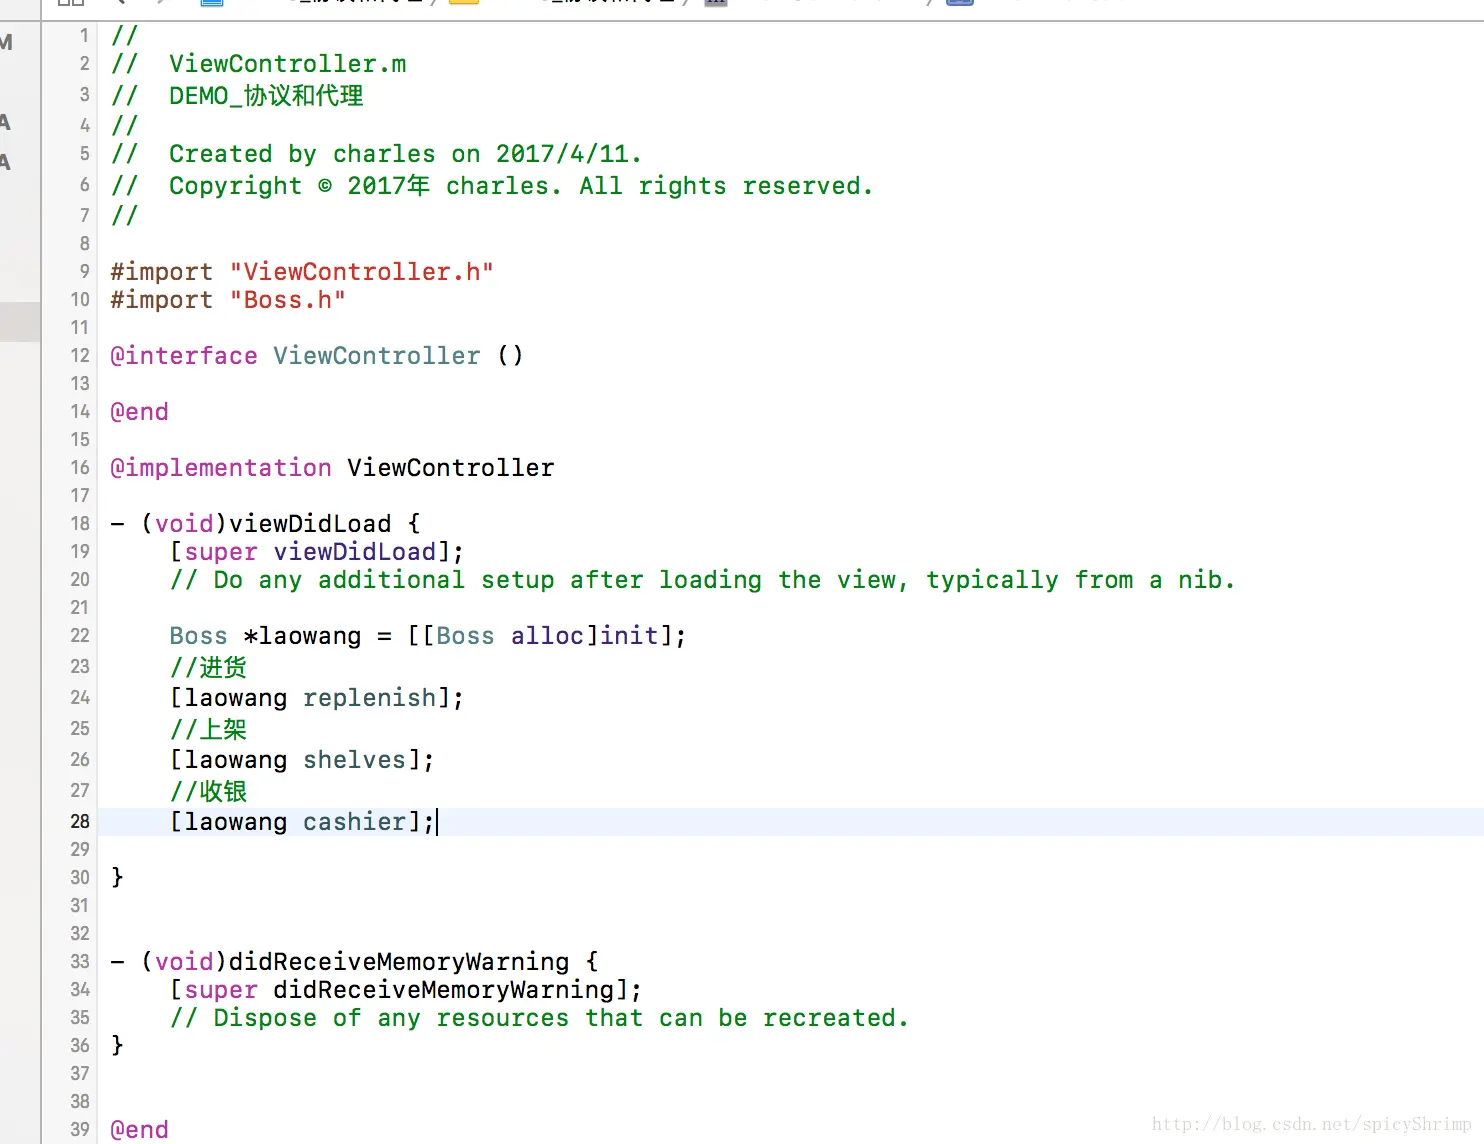Screen dimensions: 1484x1144
Task: Click the "Boss.h" import string
Action: tap(288, 300)
